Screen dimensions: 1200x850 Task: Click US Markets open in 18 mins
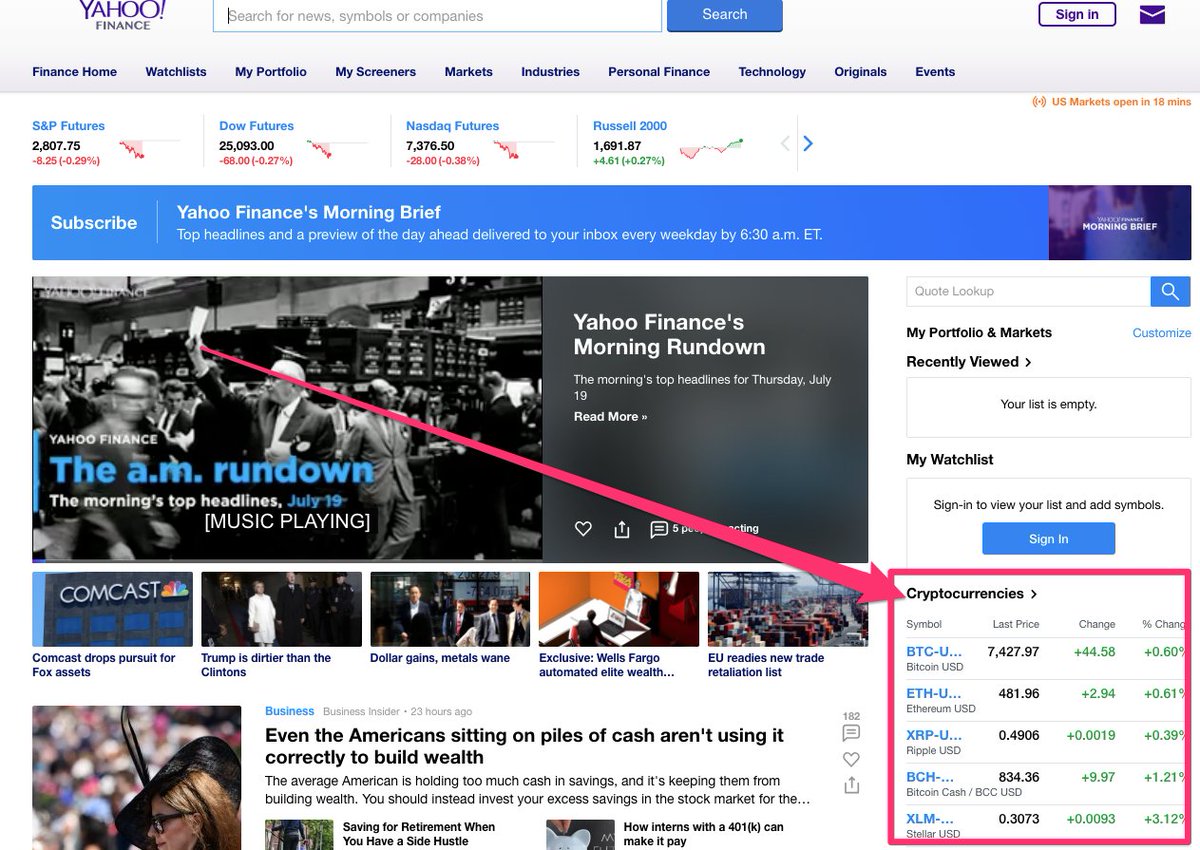1111,102
